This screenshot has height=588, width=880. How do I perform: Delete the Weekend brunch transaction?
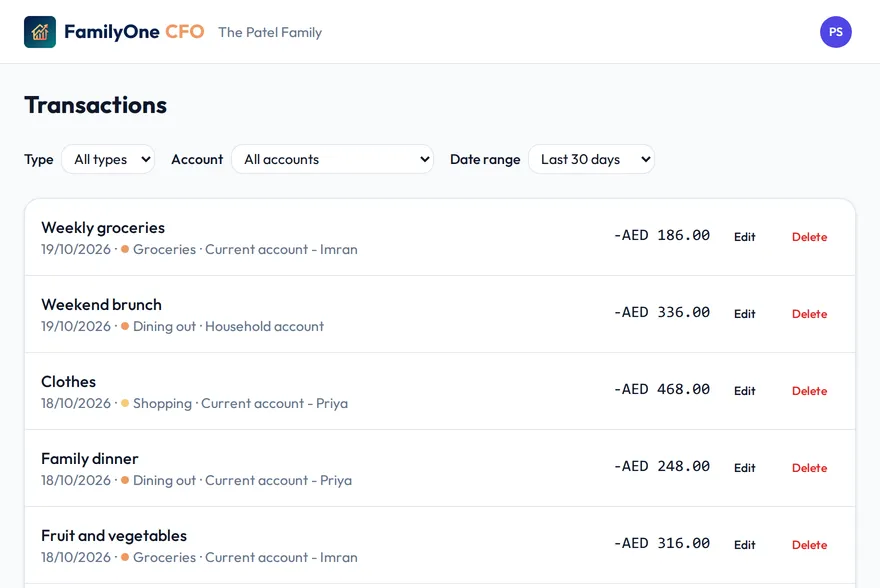pyautogui.click(x=809, y=314)
